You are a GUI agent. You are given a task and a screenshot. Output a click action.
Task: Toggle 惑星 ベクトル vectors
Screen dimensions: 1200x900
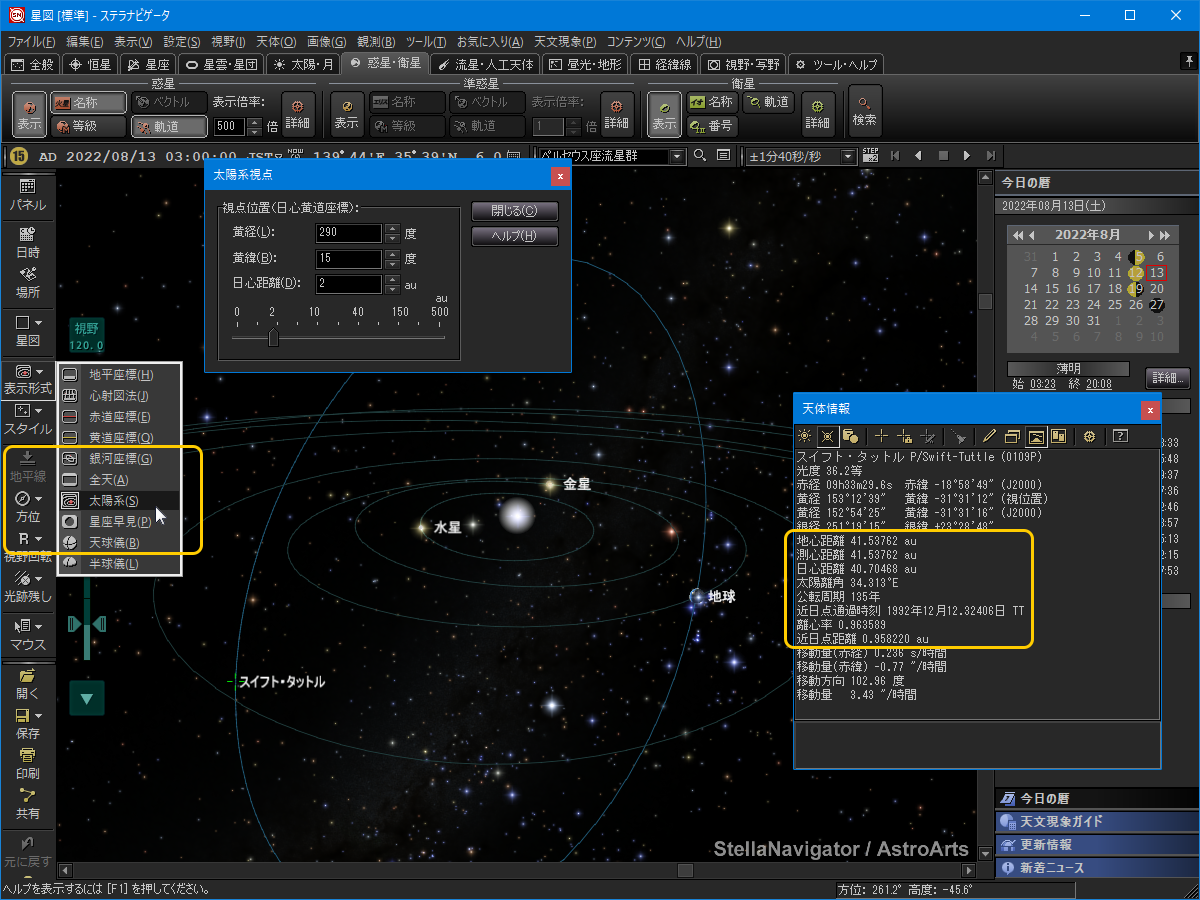tap(168, 102)
